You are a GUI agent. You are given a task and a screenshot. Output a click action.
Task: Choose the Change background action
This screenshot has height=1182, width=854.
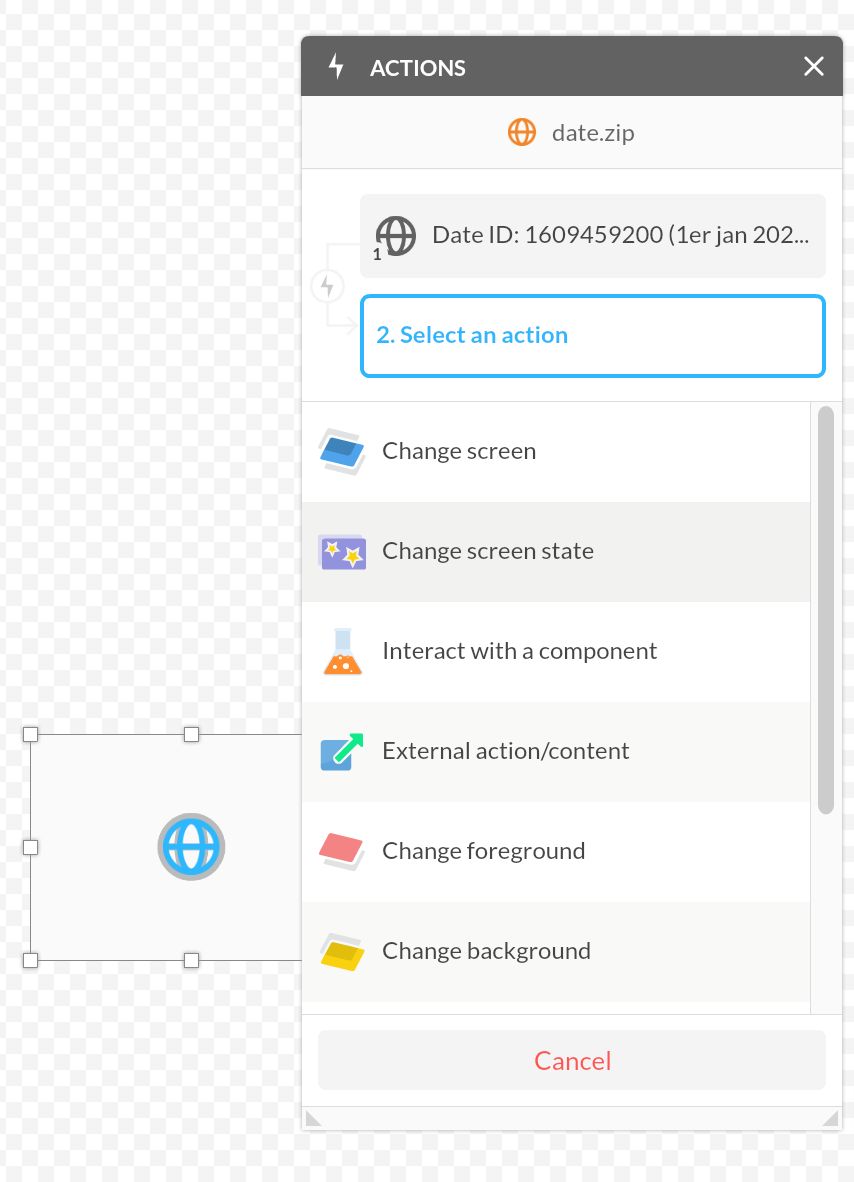click(486, 951)
